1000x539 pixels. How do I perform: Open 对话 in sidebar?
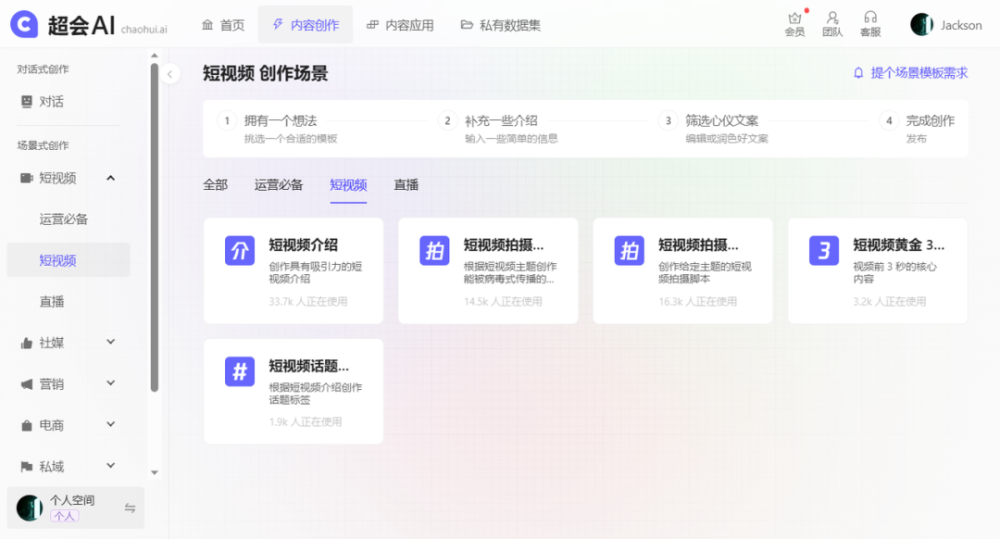(52, 101)
